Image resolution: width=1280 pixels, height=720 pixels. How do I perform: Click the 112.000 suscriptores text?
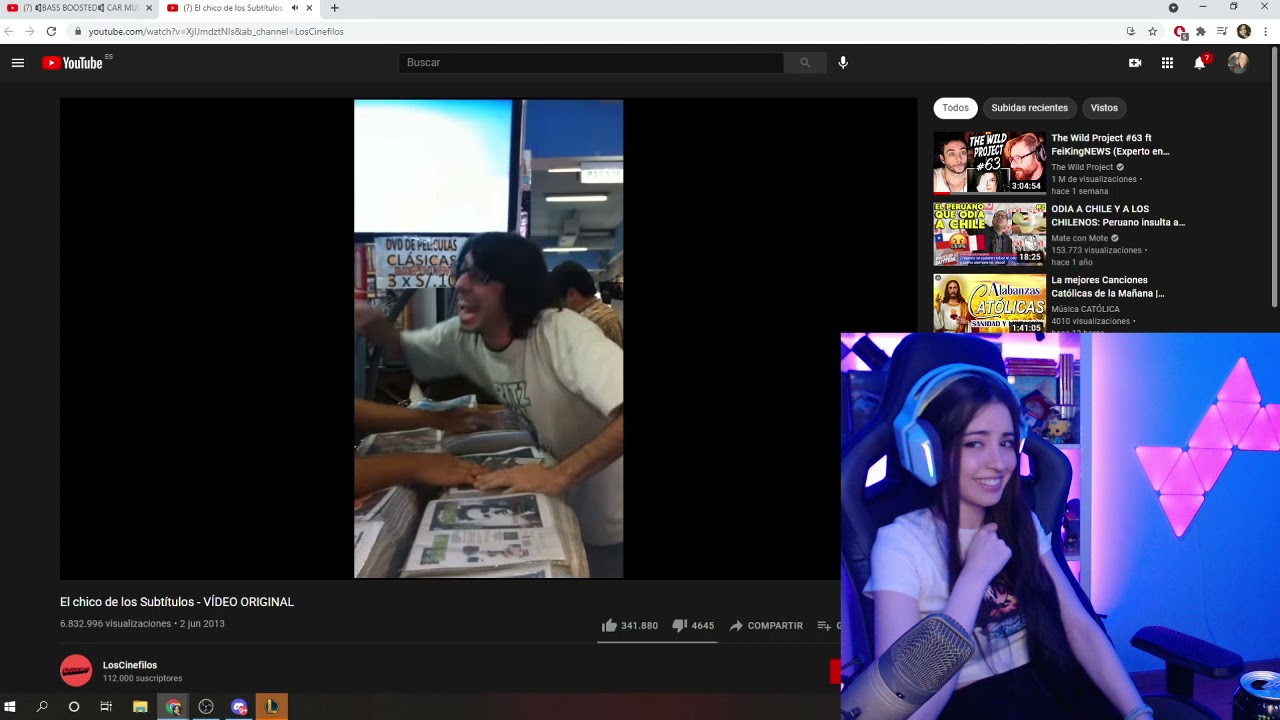pos(142,679)
